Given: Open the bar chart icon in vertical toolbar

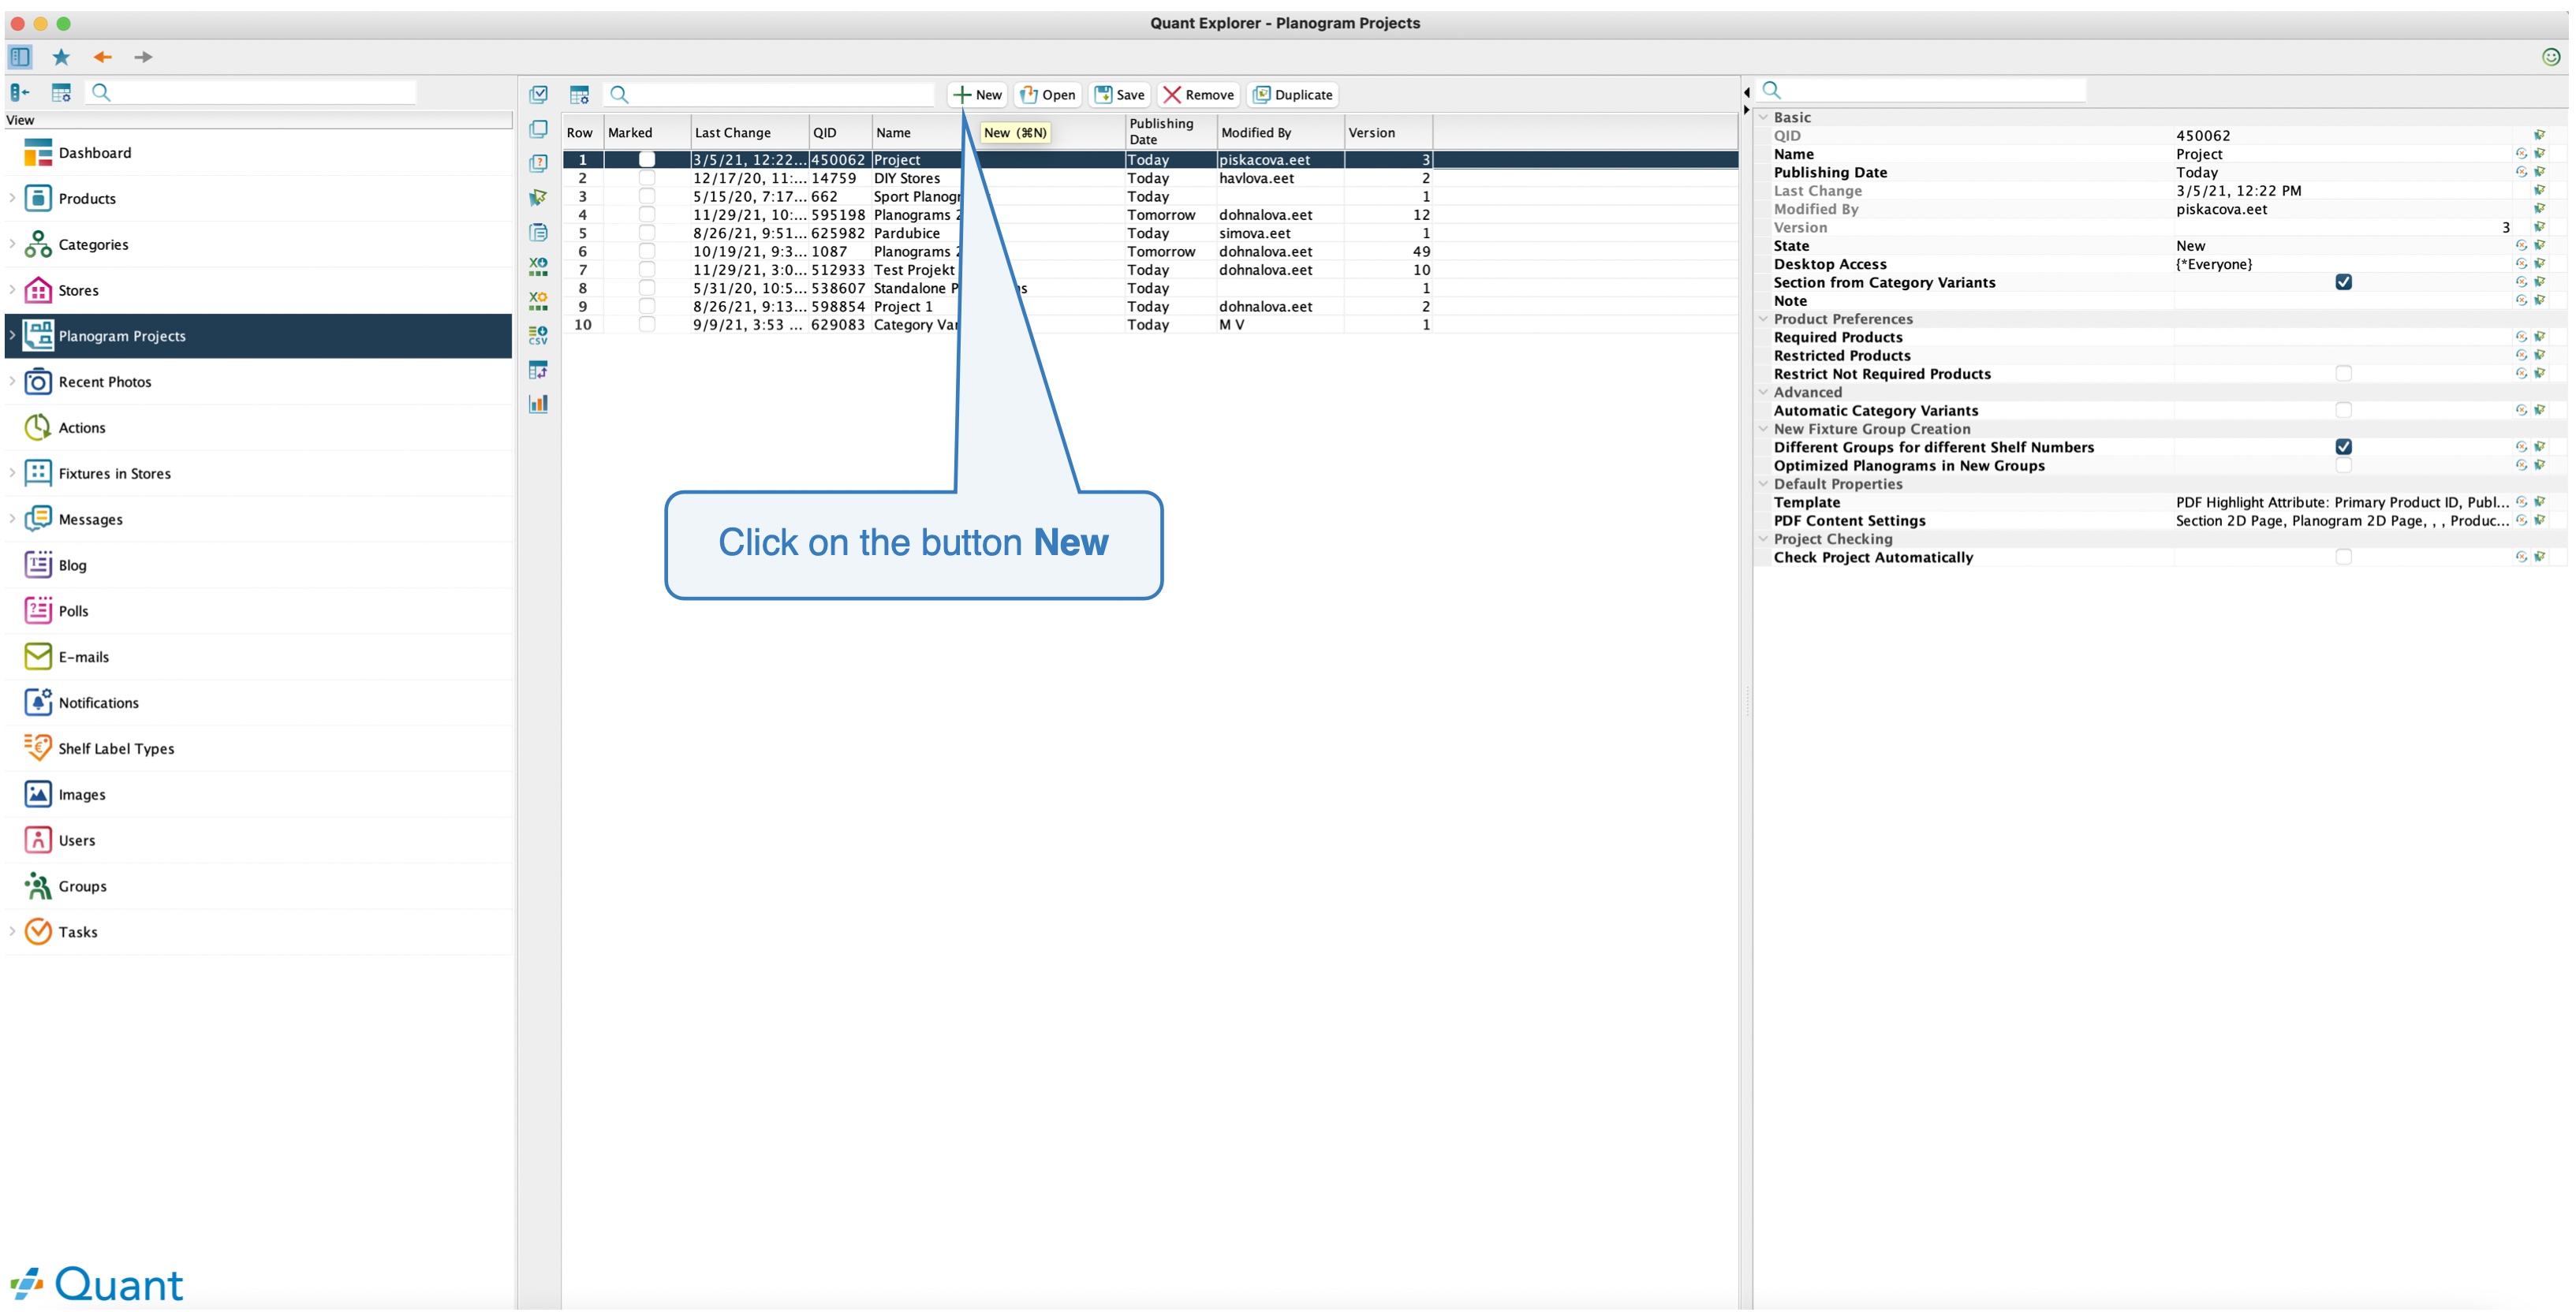Looking at the screenshot, I should (538, 404).
